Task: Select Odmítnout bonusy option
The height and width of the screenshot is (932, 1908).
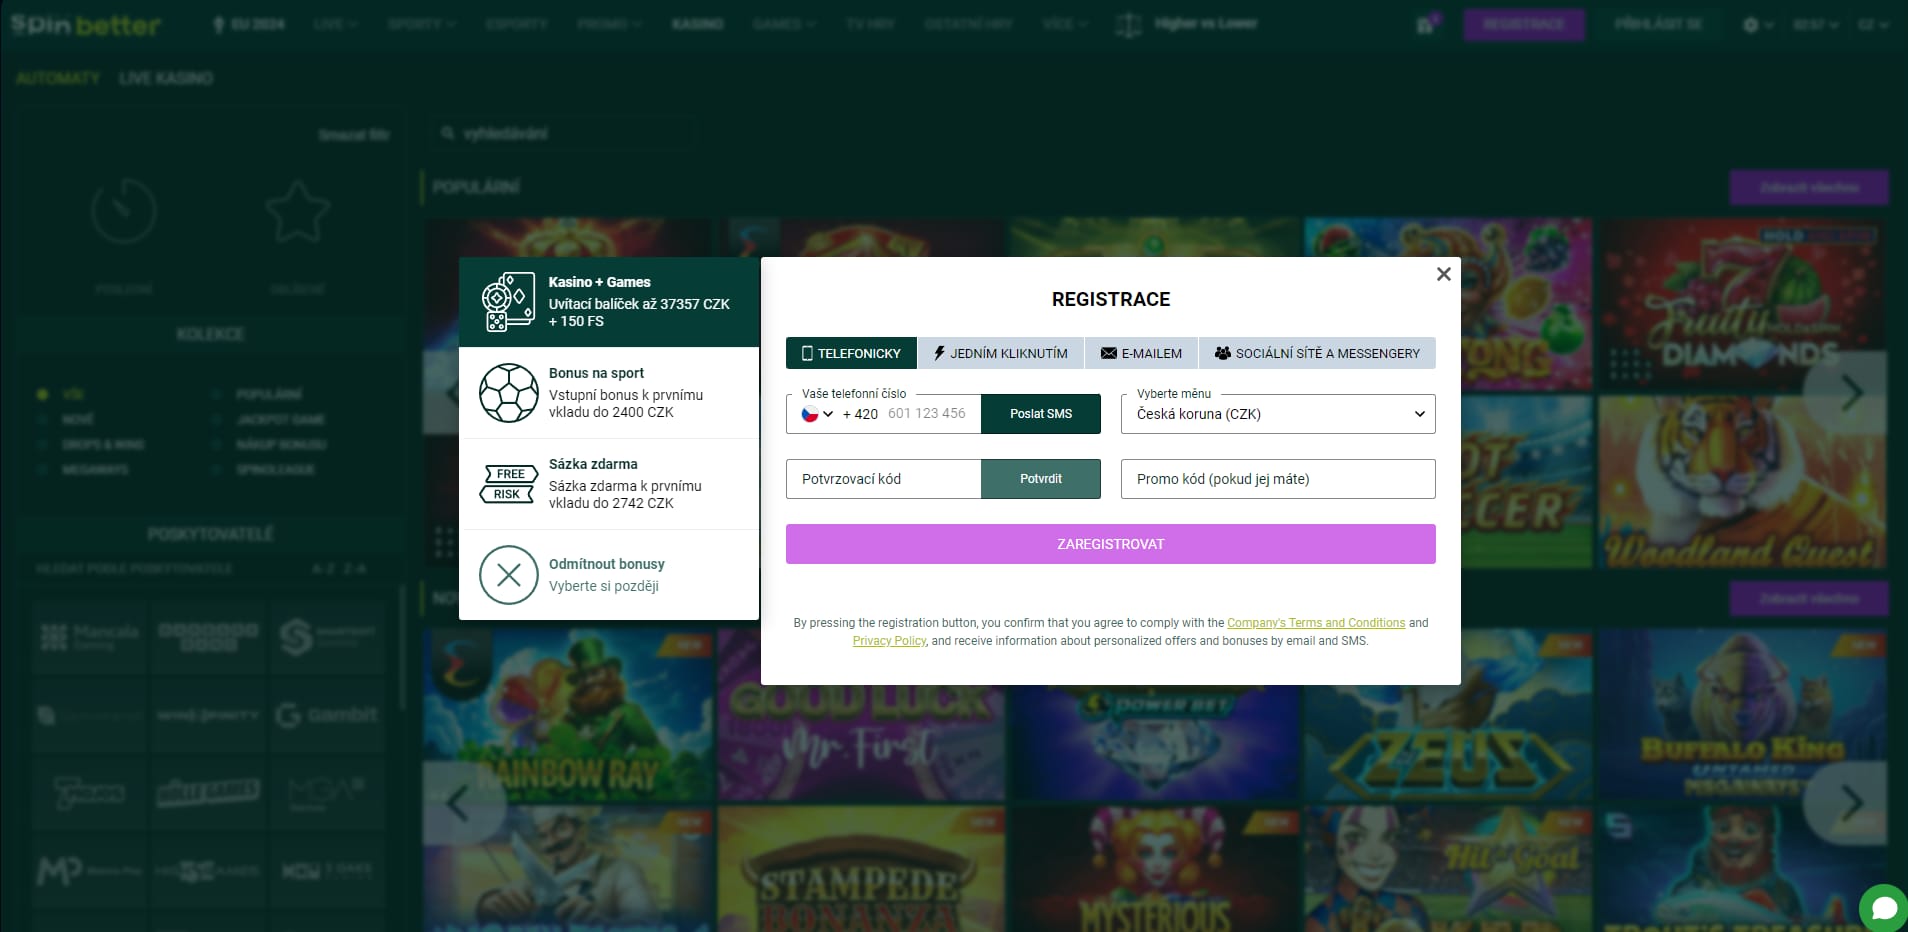Action: (609, 575)
